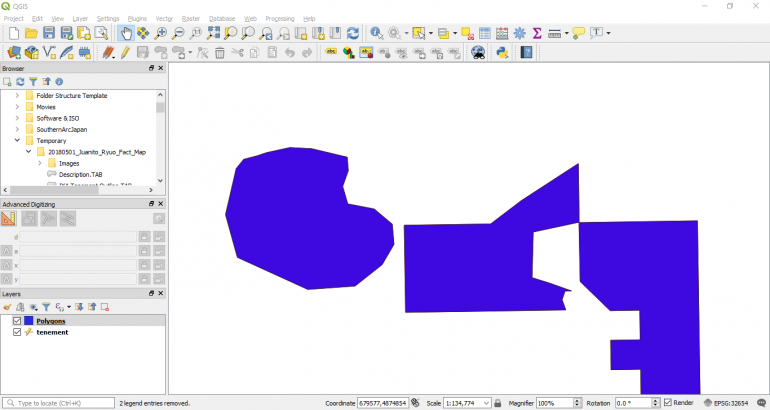Click the map tips speech bubble icon
Screen dimensions: 770x410
tap(579, 33)
